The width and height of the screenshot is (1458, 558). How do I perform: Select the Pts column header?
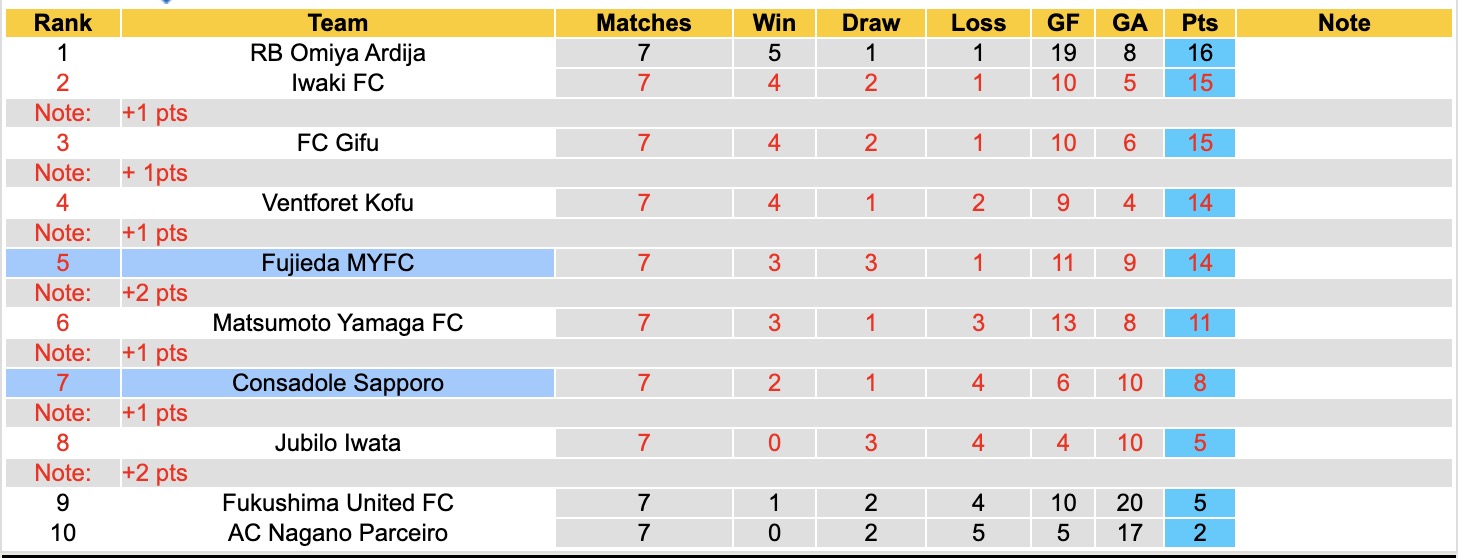pyautogui.click(x=1200, y=23)
